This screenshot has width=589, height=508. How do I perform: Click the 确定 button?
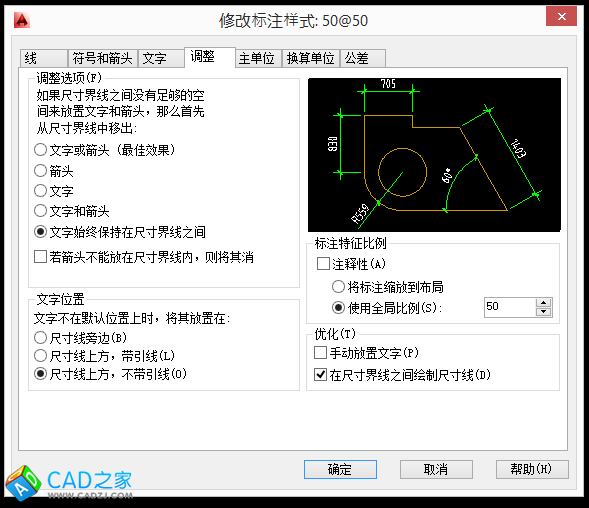point(340,469)
